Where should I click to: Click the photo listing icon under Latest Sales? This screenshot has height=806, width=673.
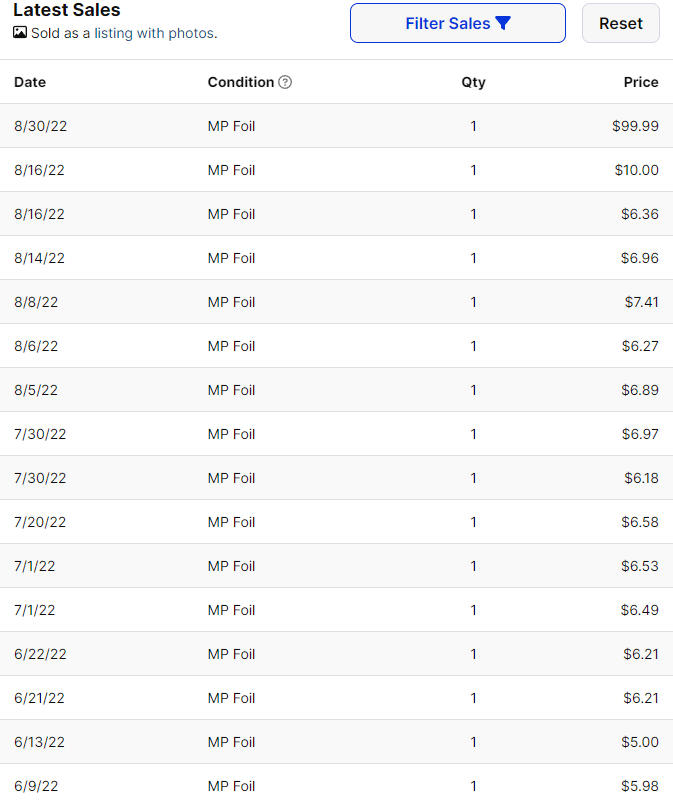click(x=20, y=33)
